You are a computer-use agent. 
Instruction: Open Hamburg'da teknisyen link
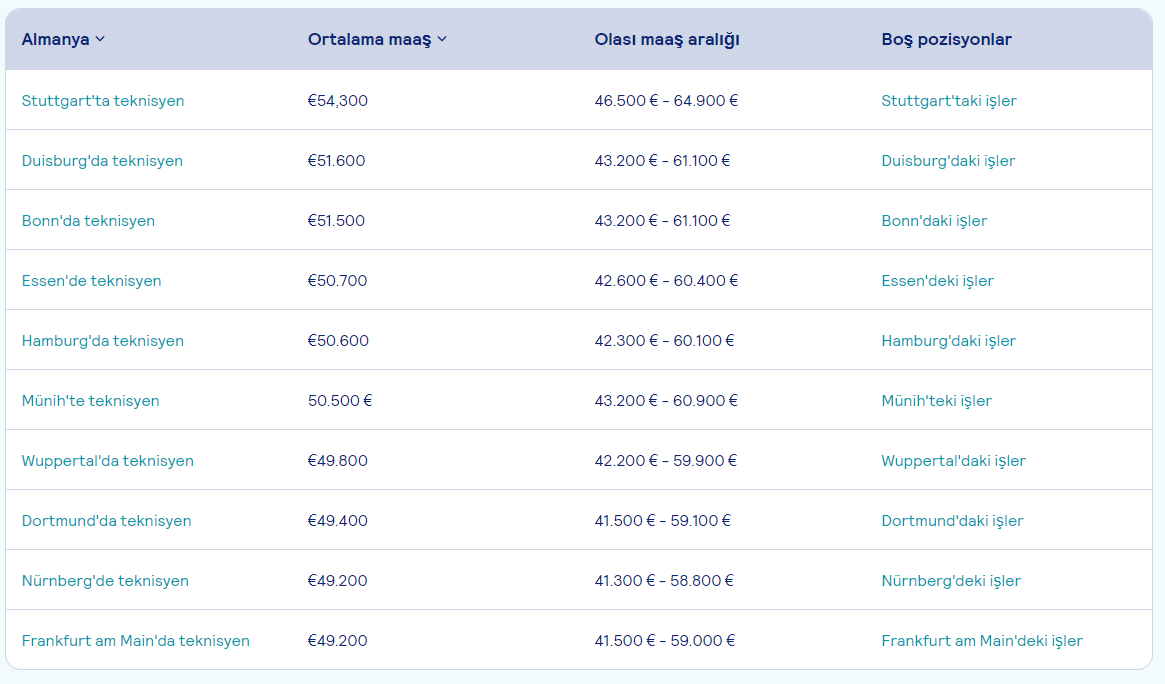(x=103, y=341)
